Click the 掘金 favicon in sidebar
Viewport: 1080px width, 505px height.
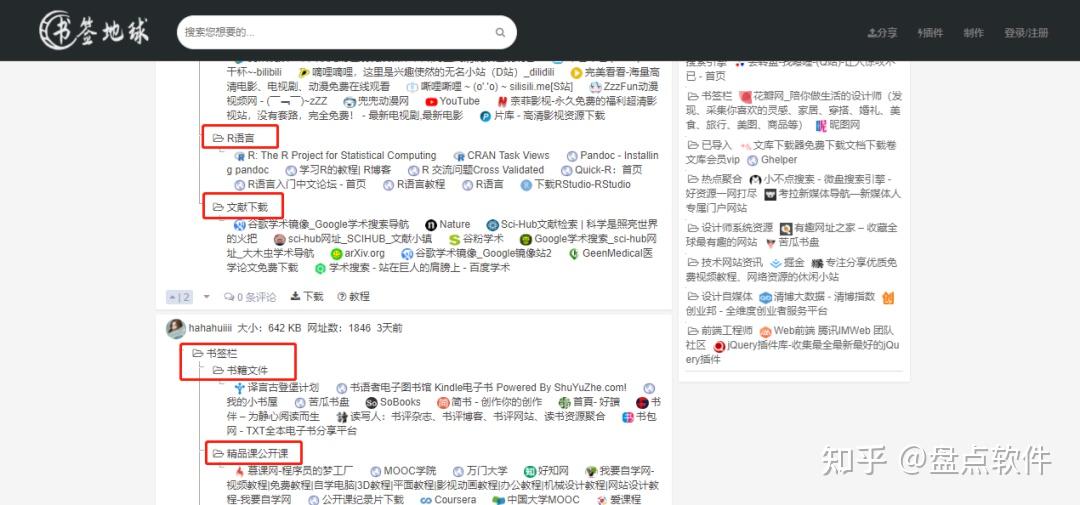[x=776, y=262]
